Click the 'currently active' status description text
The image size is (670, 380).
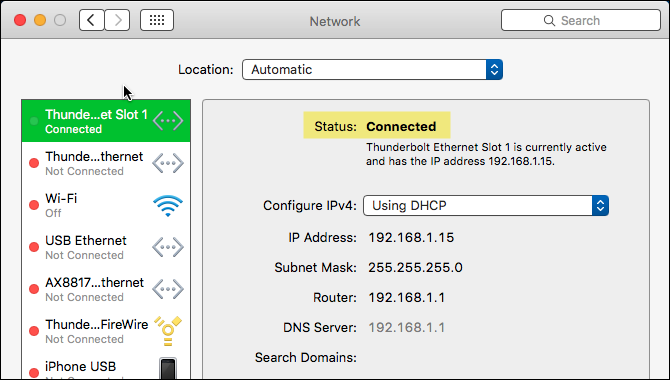(486, 154)
